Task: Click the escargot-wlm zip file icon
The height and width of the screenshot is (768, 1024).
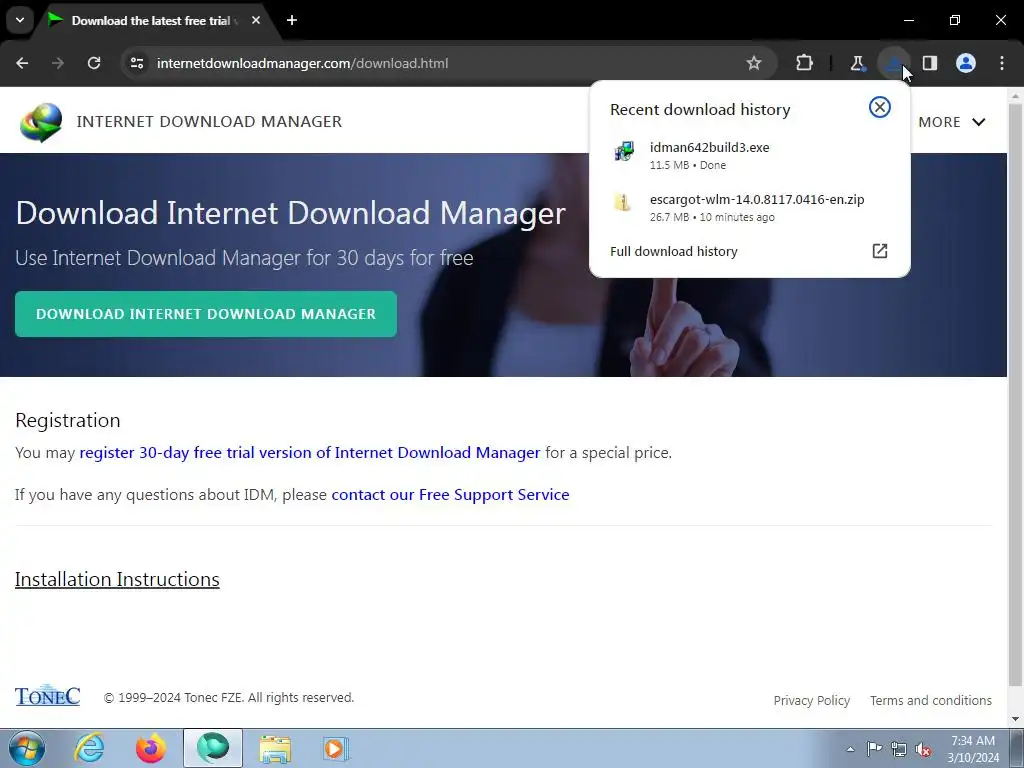Action: tap(623, 202)
